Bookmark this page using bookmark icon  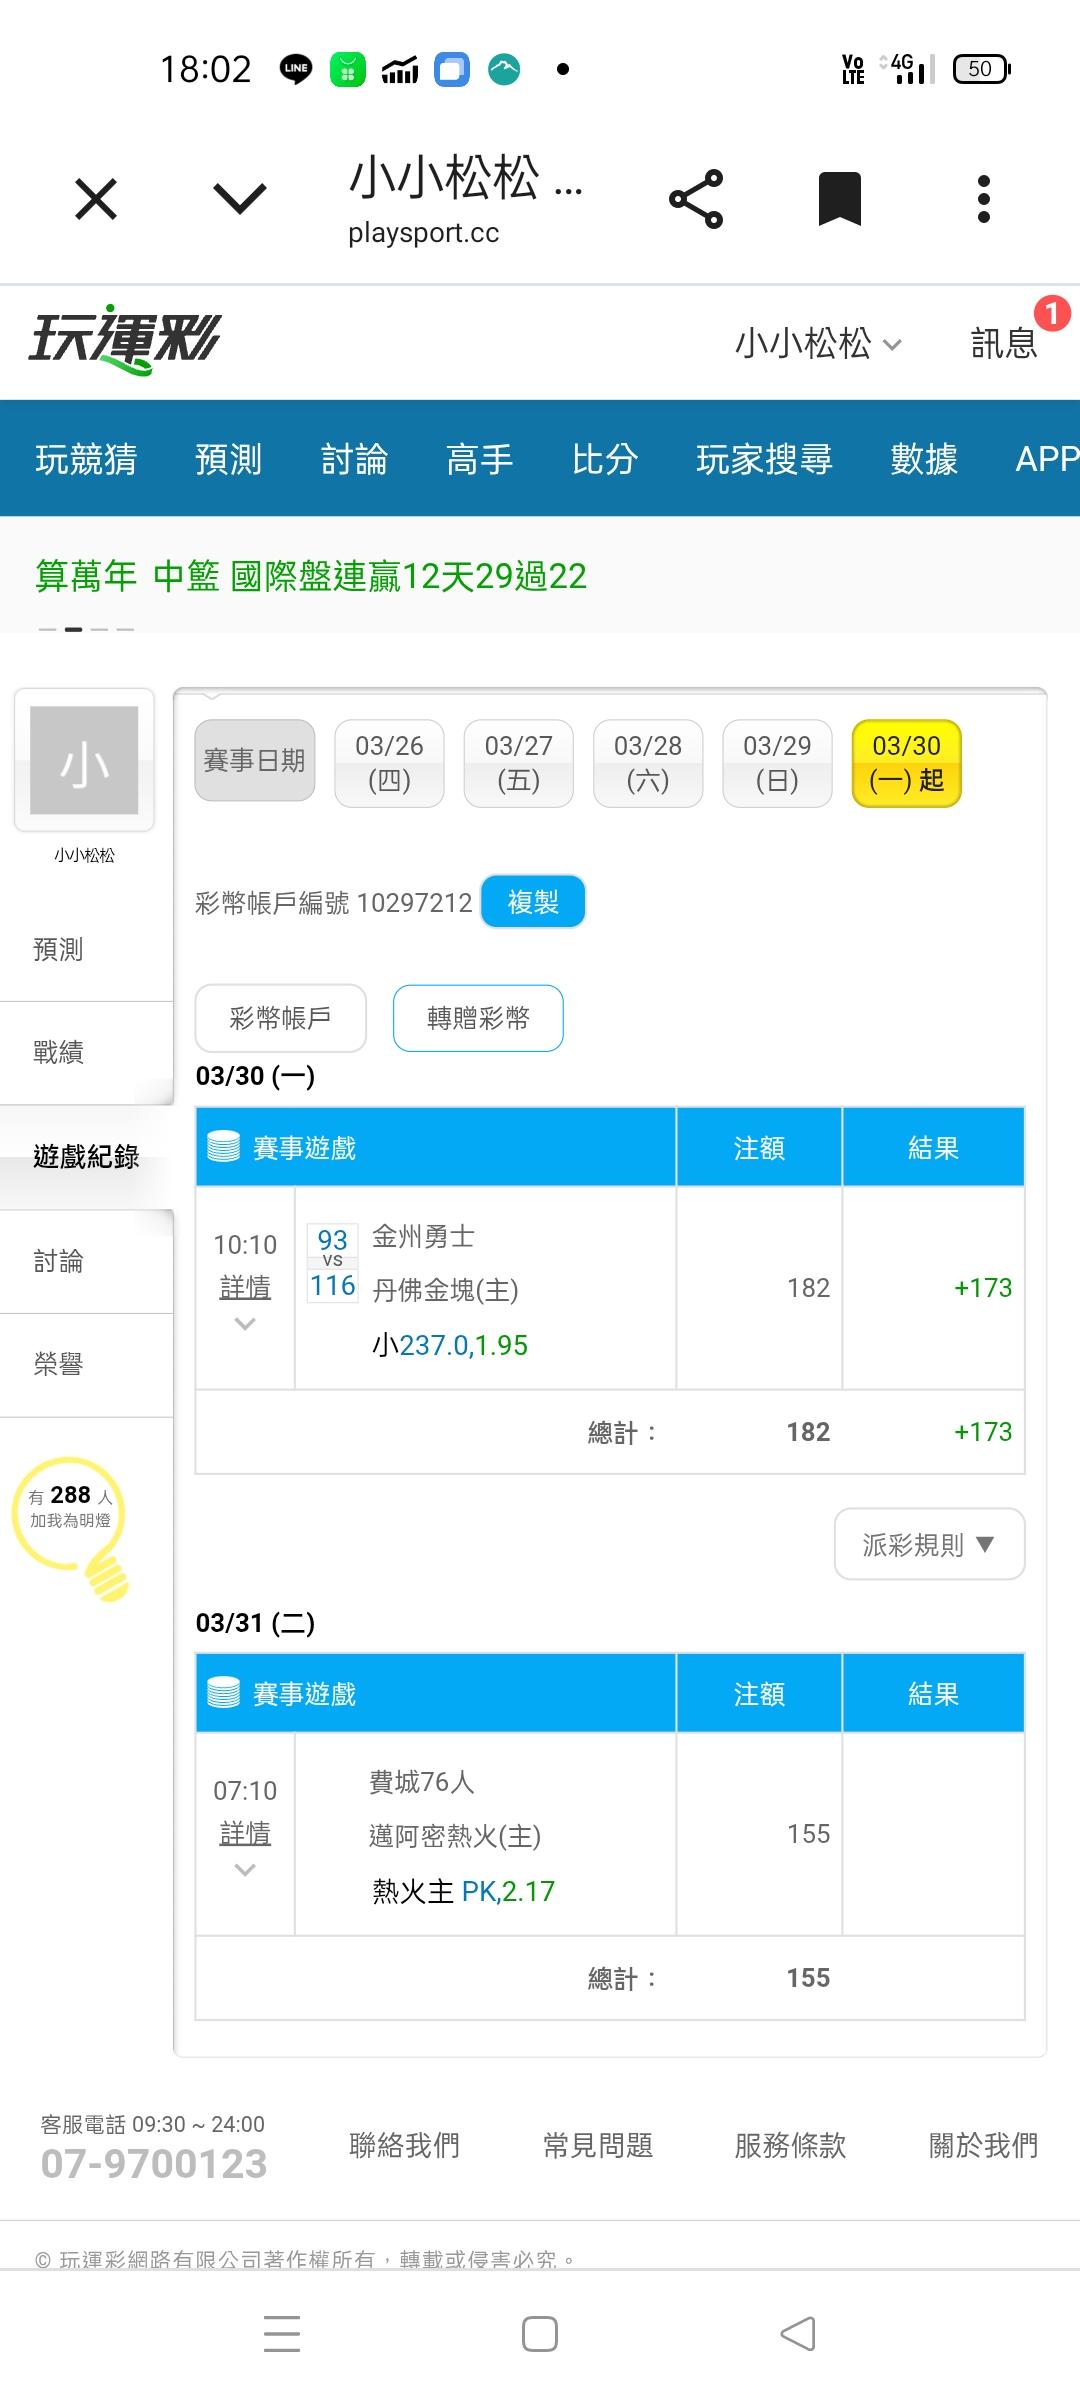pyautogui.click(x=839, y=199)
